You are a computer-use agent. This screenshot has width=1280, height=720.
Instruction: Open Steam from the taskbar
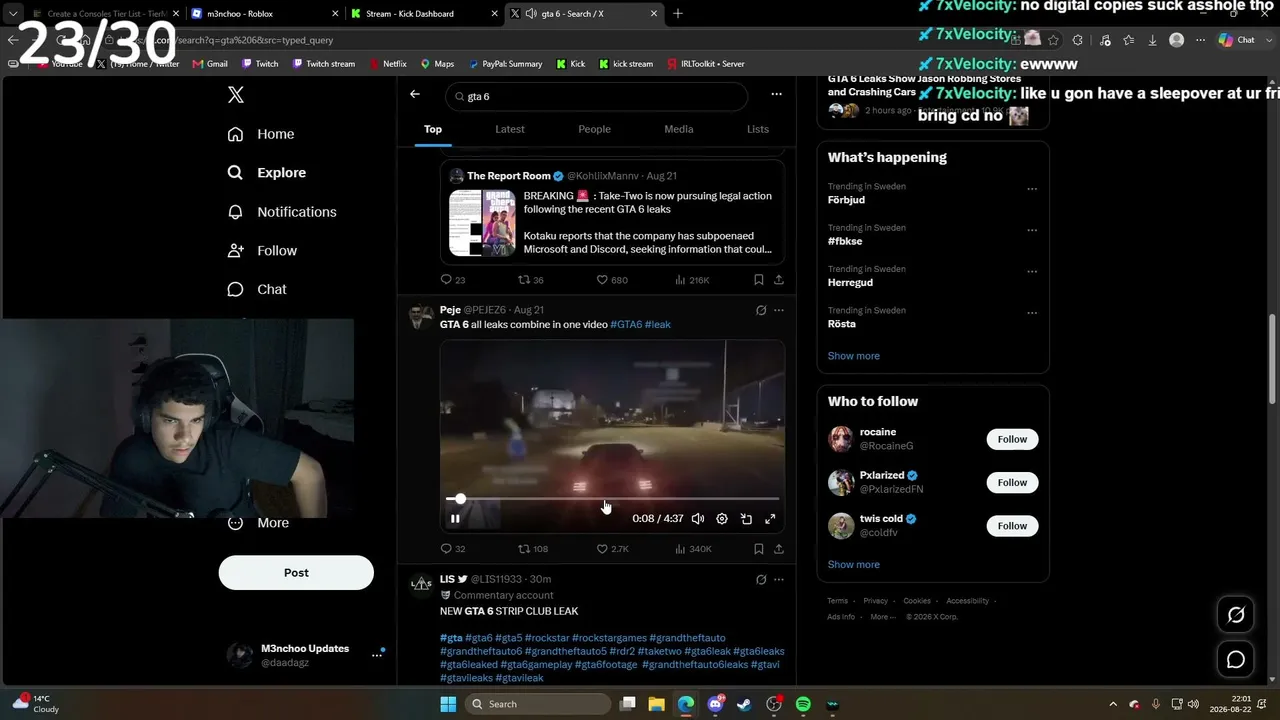pos(744,704)
